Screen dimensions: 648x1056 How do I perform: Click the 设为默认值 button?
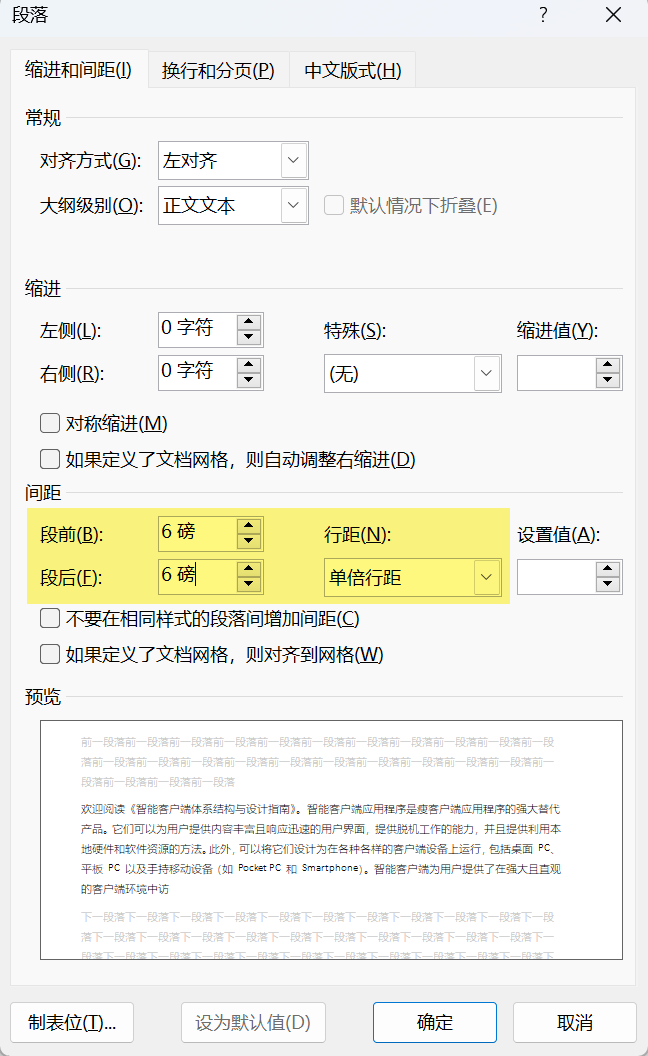253,1022
